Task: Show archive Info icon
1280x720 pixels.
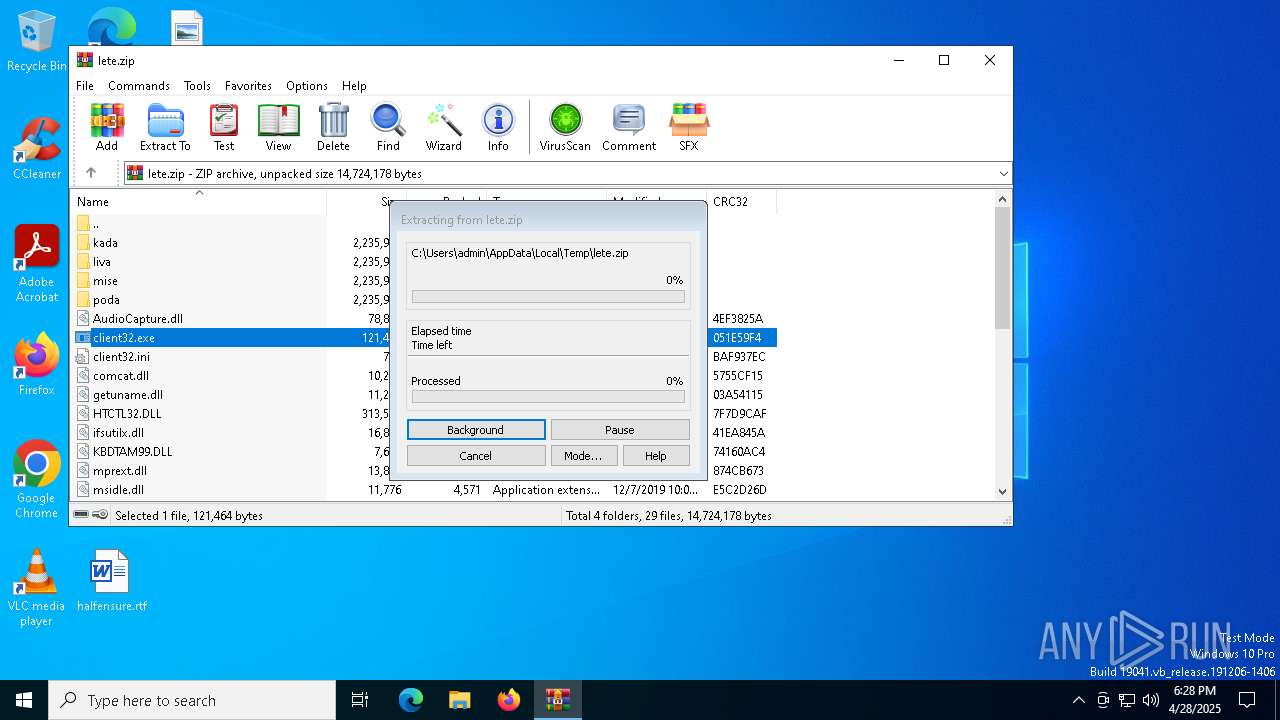Action: pos(498,127)
